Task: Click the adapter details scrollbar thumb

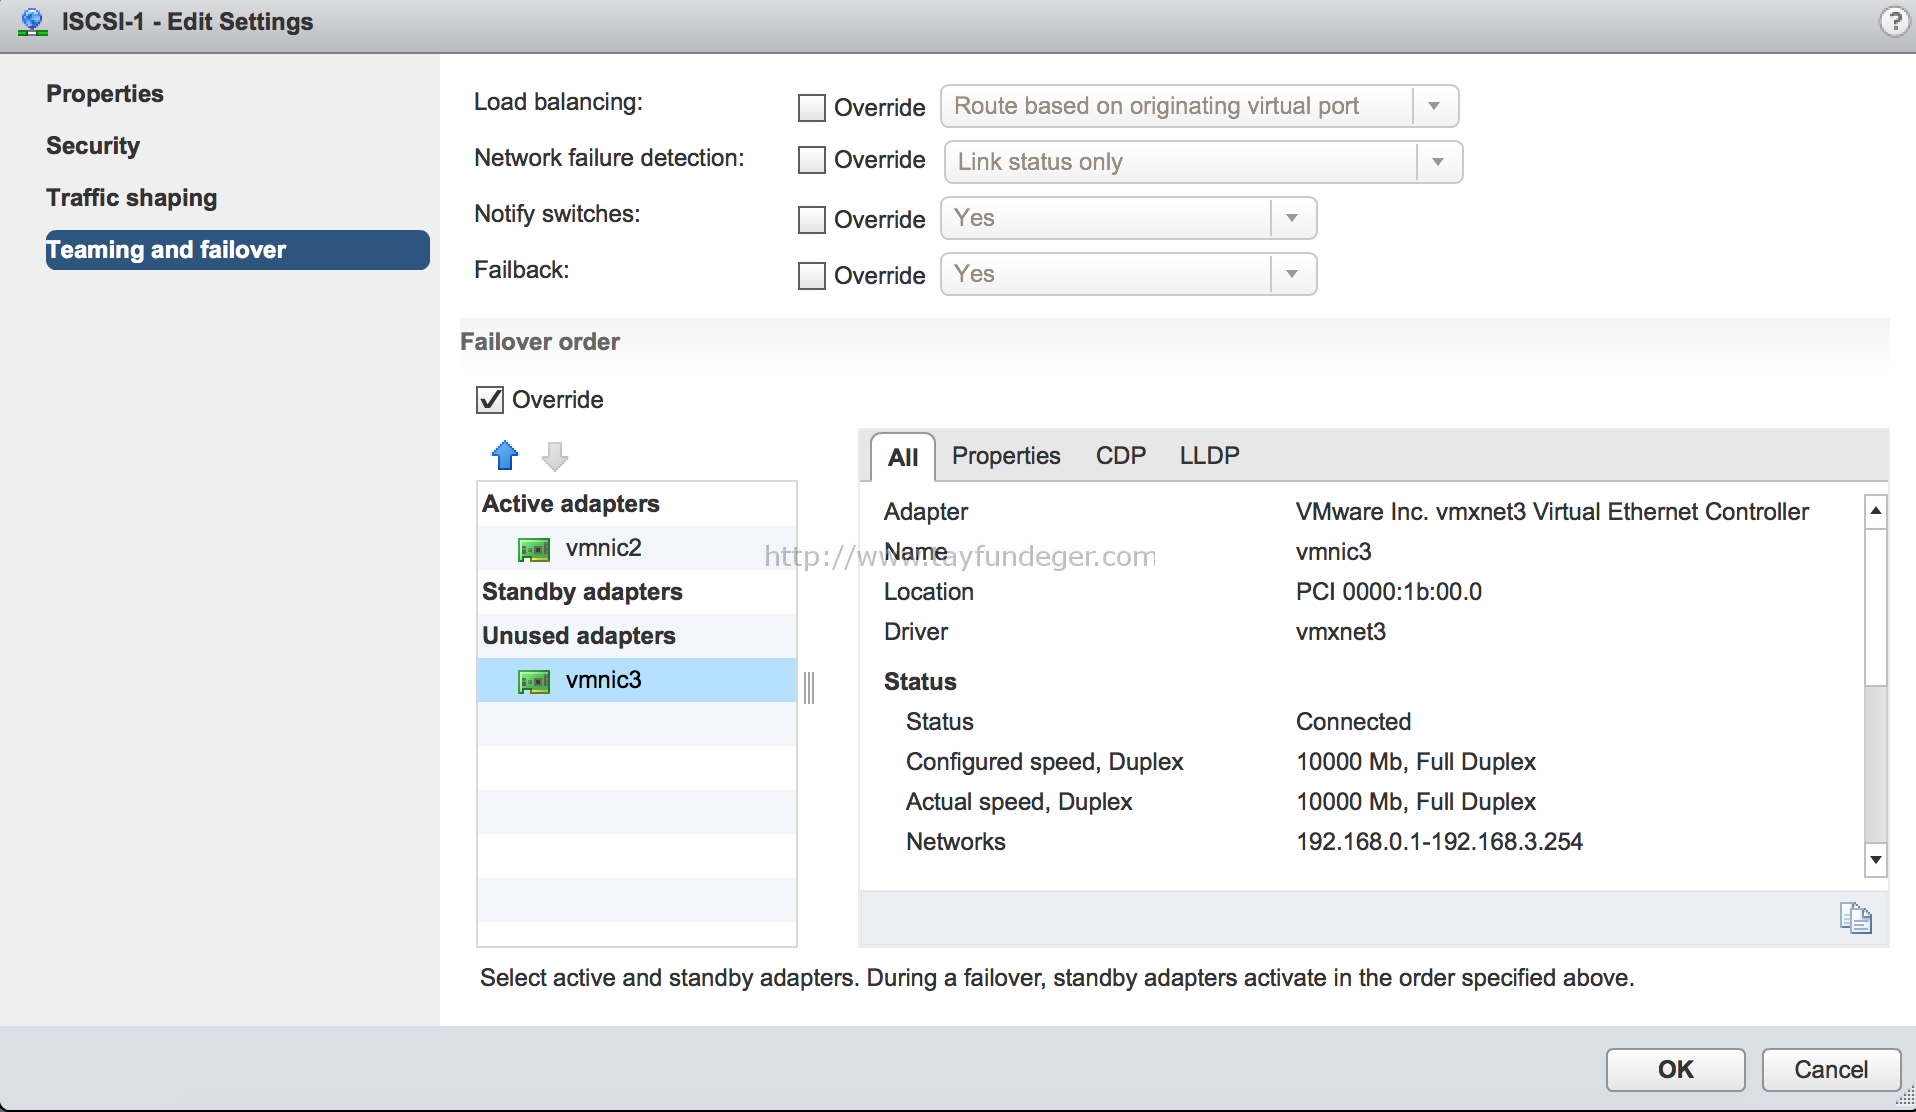Action: click(1876, 607)
